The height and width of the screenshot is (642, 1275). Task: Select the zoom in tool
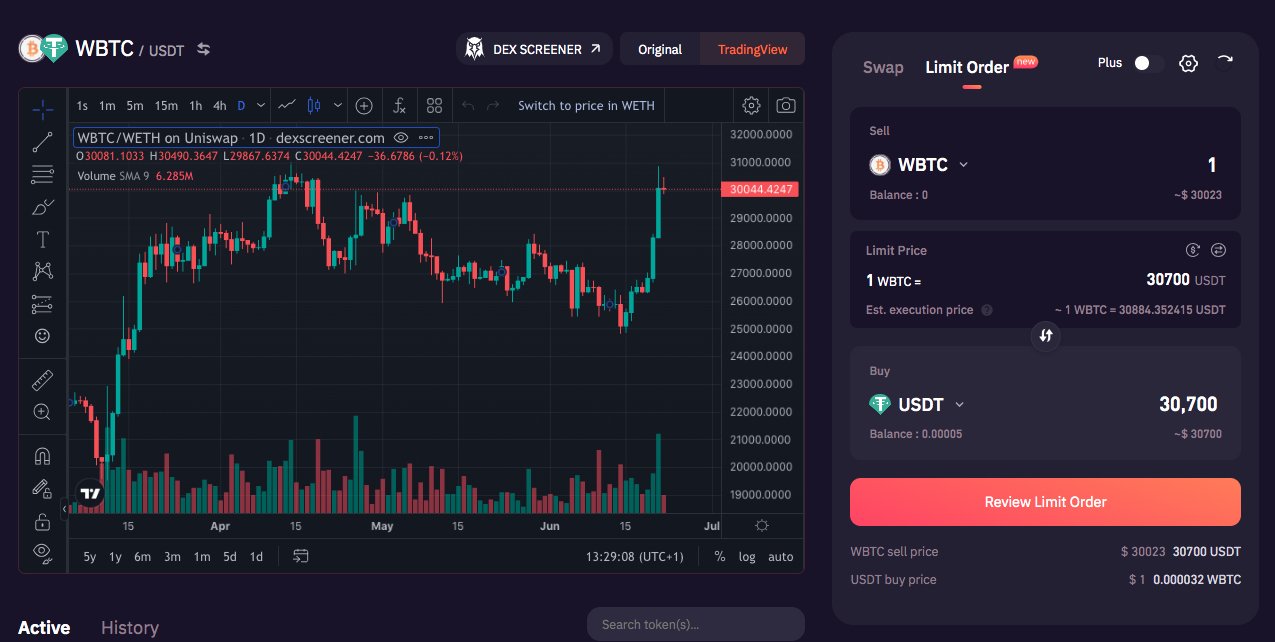tap(42, 412)
